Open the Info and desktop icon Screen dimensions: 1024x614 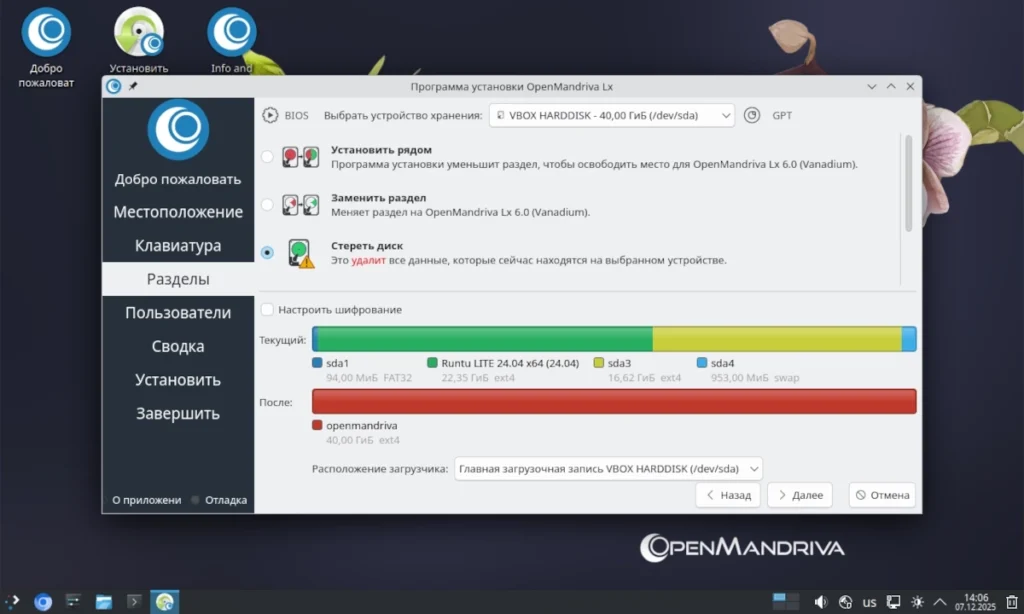231,40
